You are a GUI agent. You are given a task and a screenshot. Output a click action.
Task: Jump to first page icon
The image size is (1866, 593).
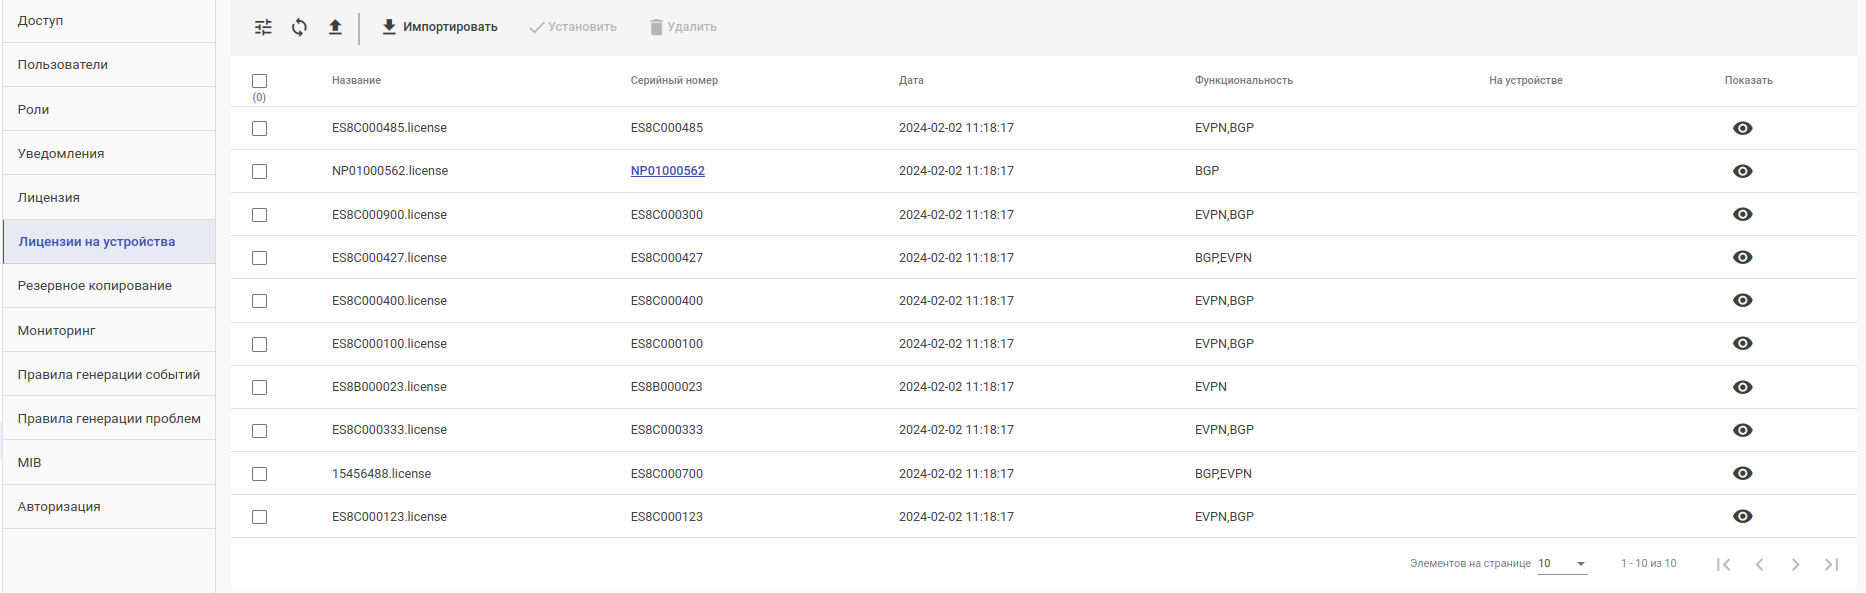pos(1723,564)
